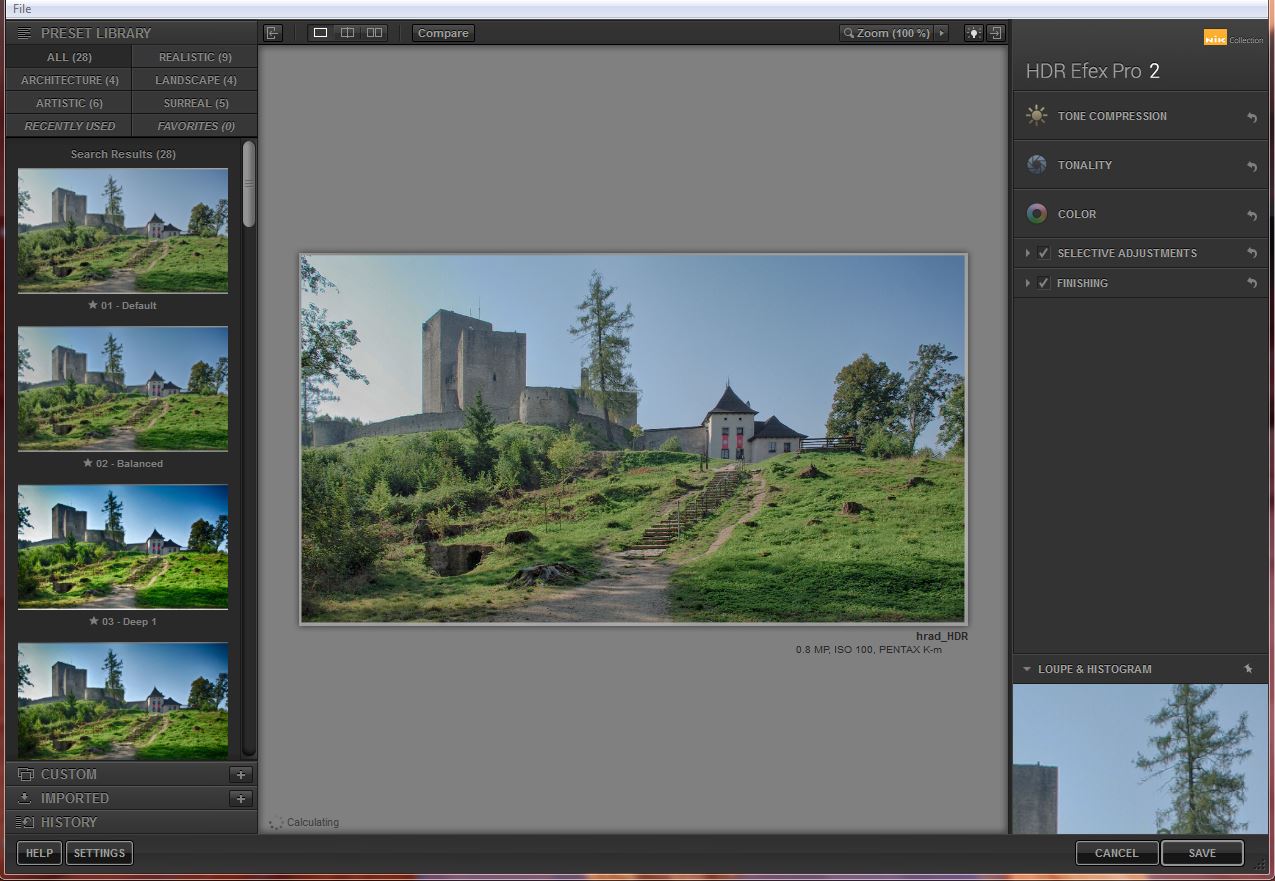The image size is (1275, 881).
Task: Click the Tonality aperture icon
Action: pos(1037,165)
